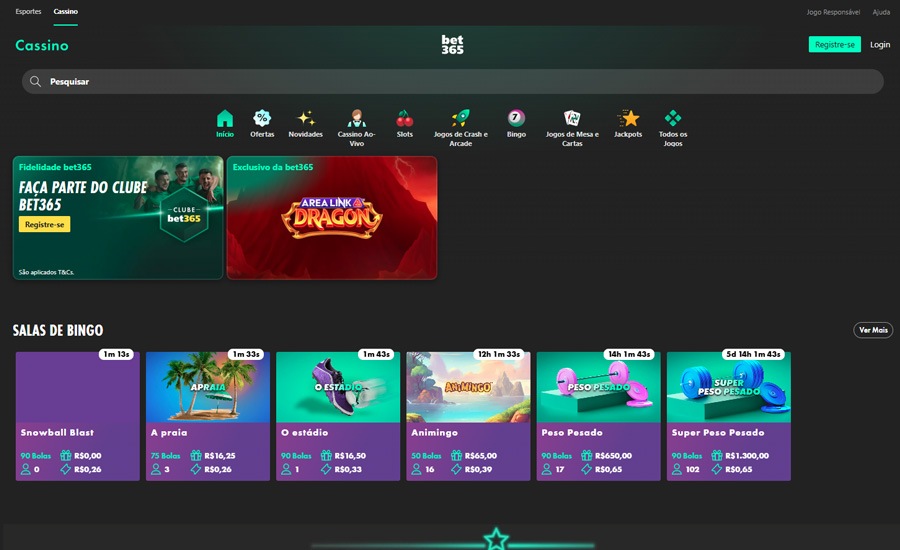Screen dimensions: 900x550
Task: Click the R$650,00 prize value
Action: click(614, 456)
